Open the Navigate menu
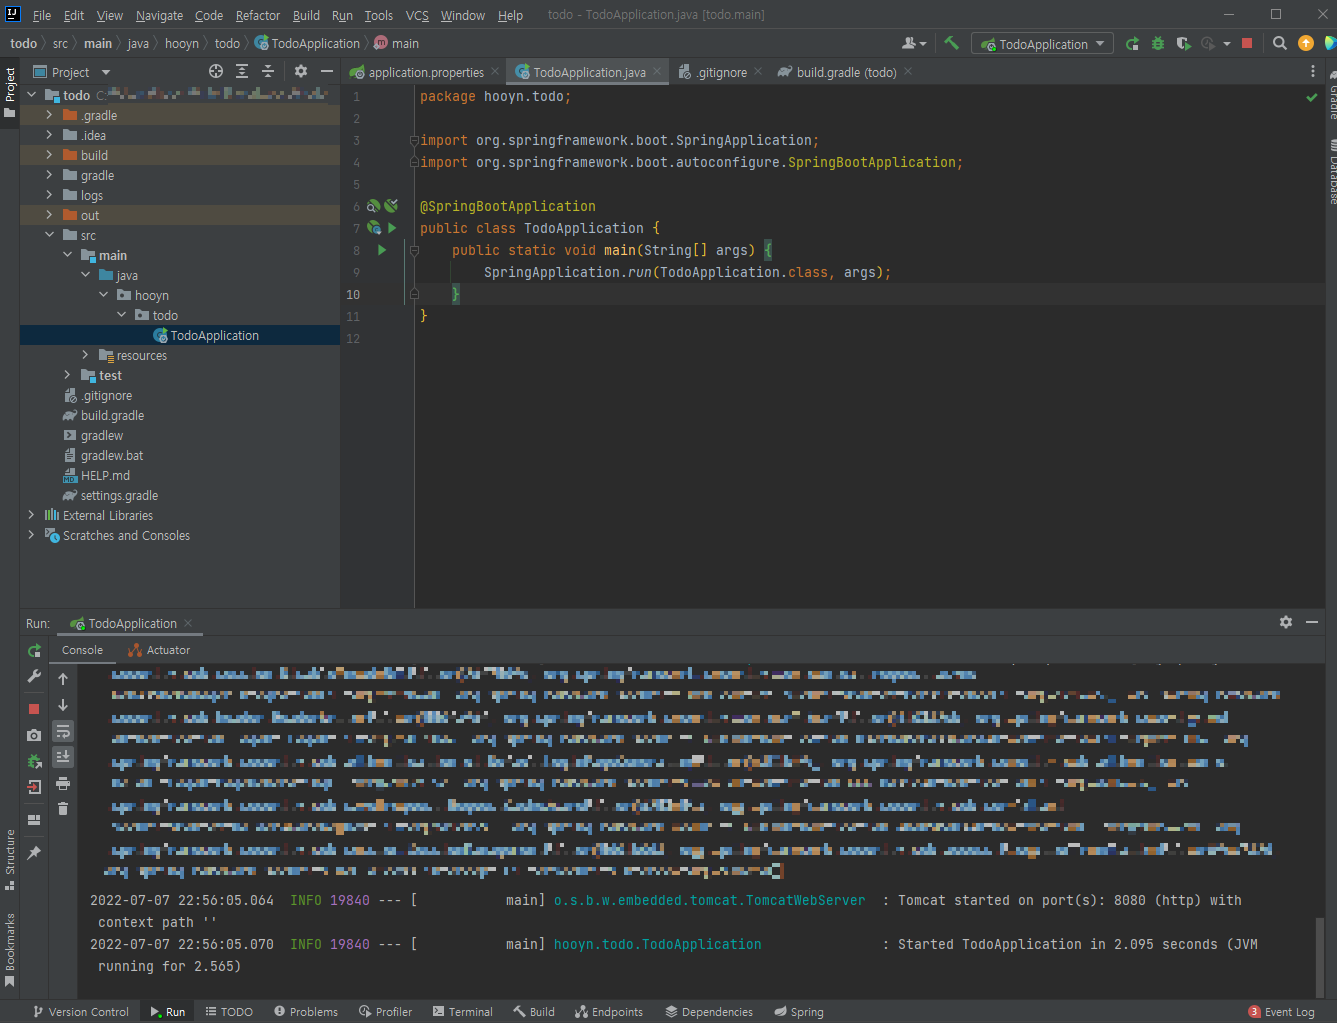This screenshot has width=1337, height=1023. (159, 15)
